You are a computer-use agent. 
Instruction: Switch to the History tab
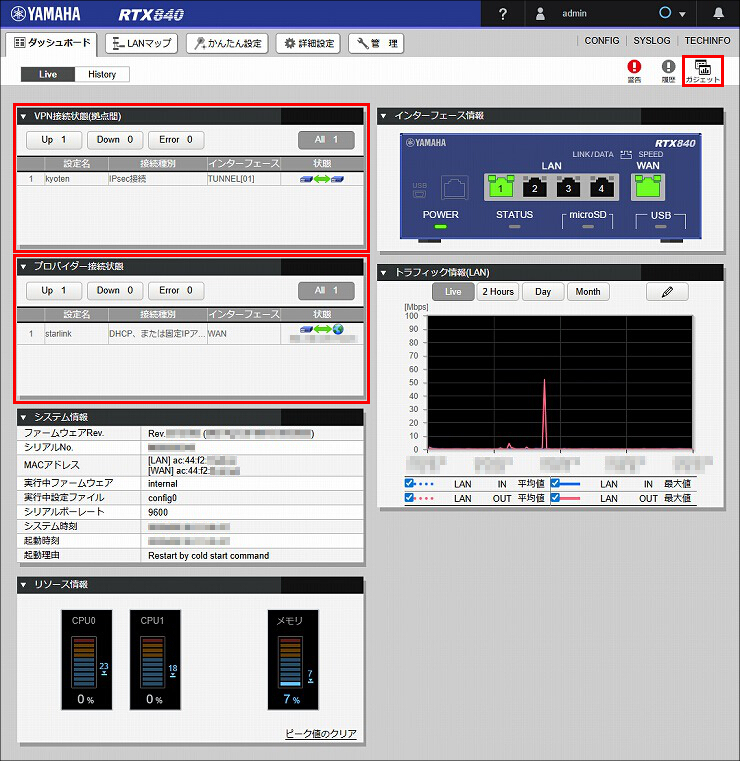[102, 74]
